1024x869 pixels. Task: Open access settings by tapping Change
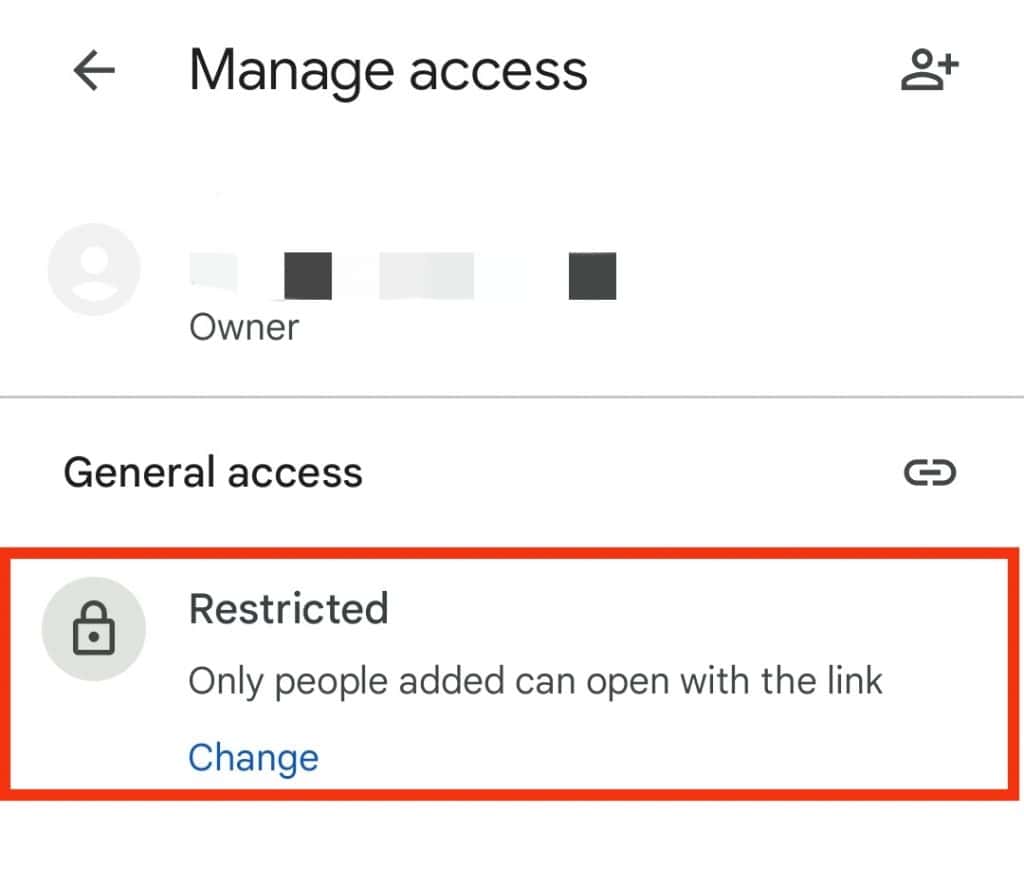pyautogui.click(x=253, y=757)
